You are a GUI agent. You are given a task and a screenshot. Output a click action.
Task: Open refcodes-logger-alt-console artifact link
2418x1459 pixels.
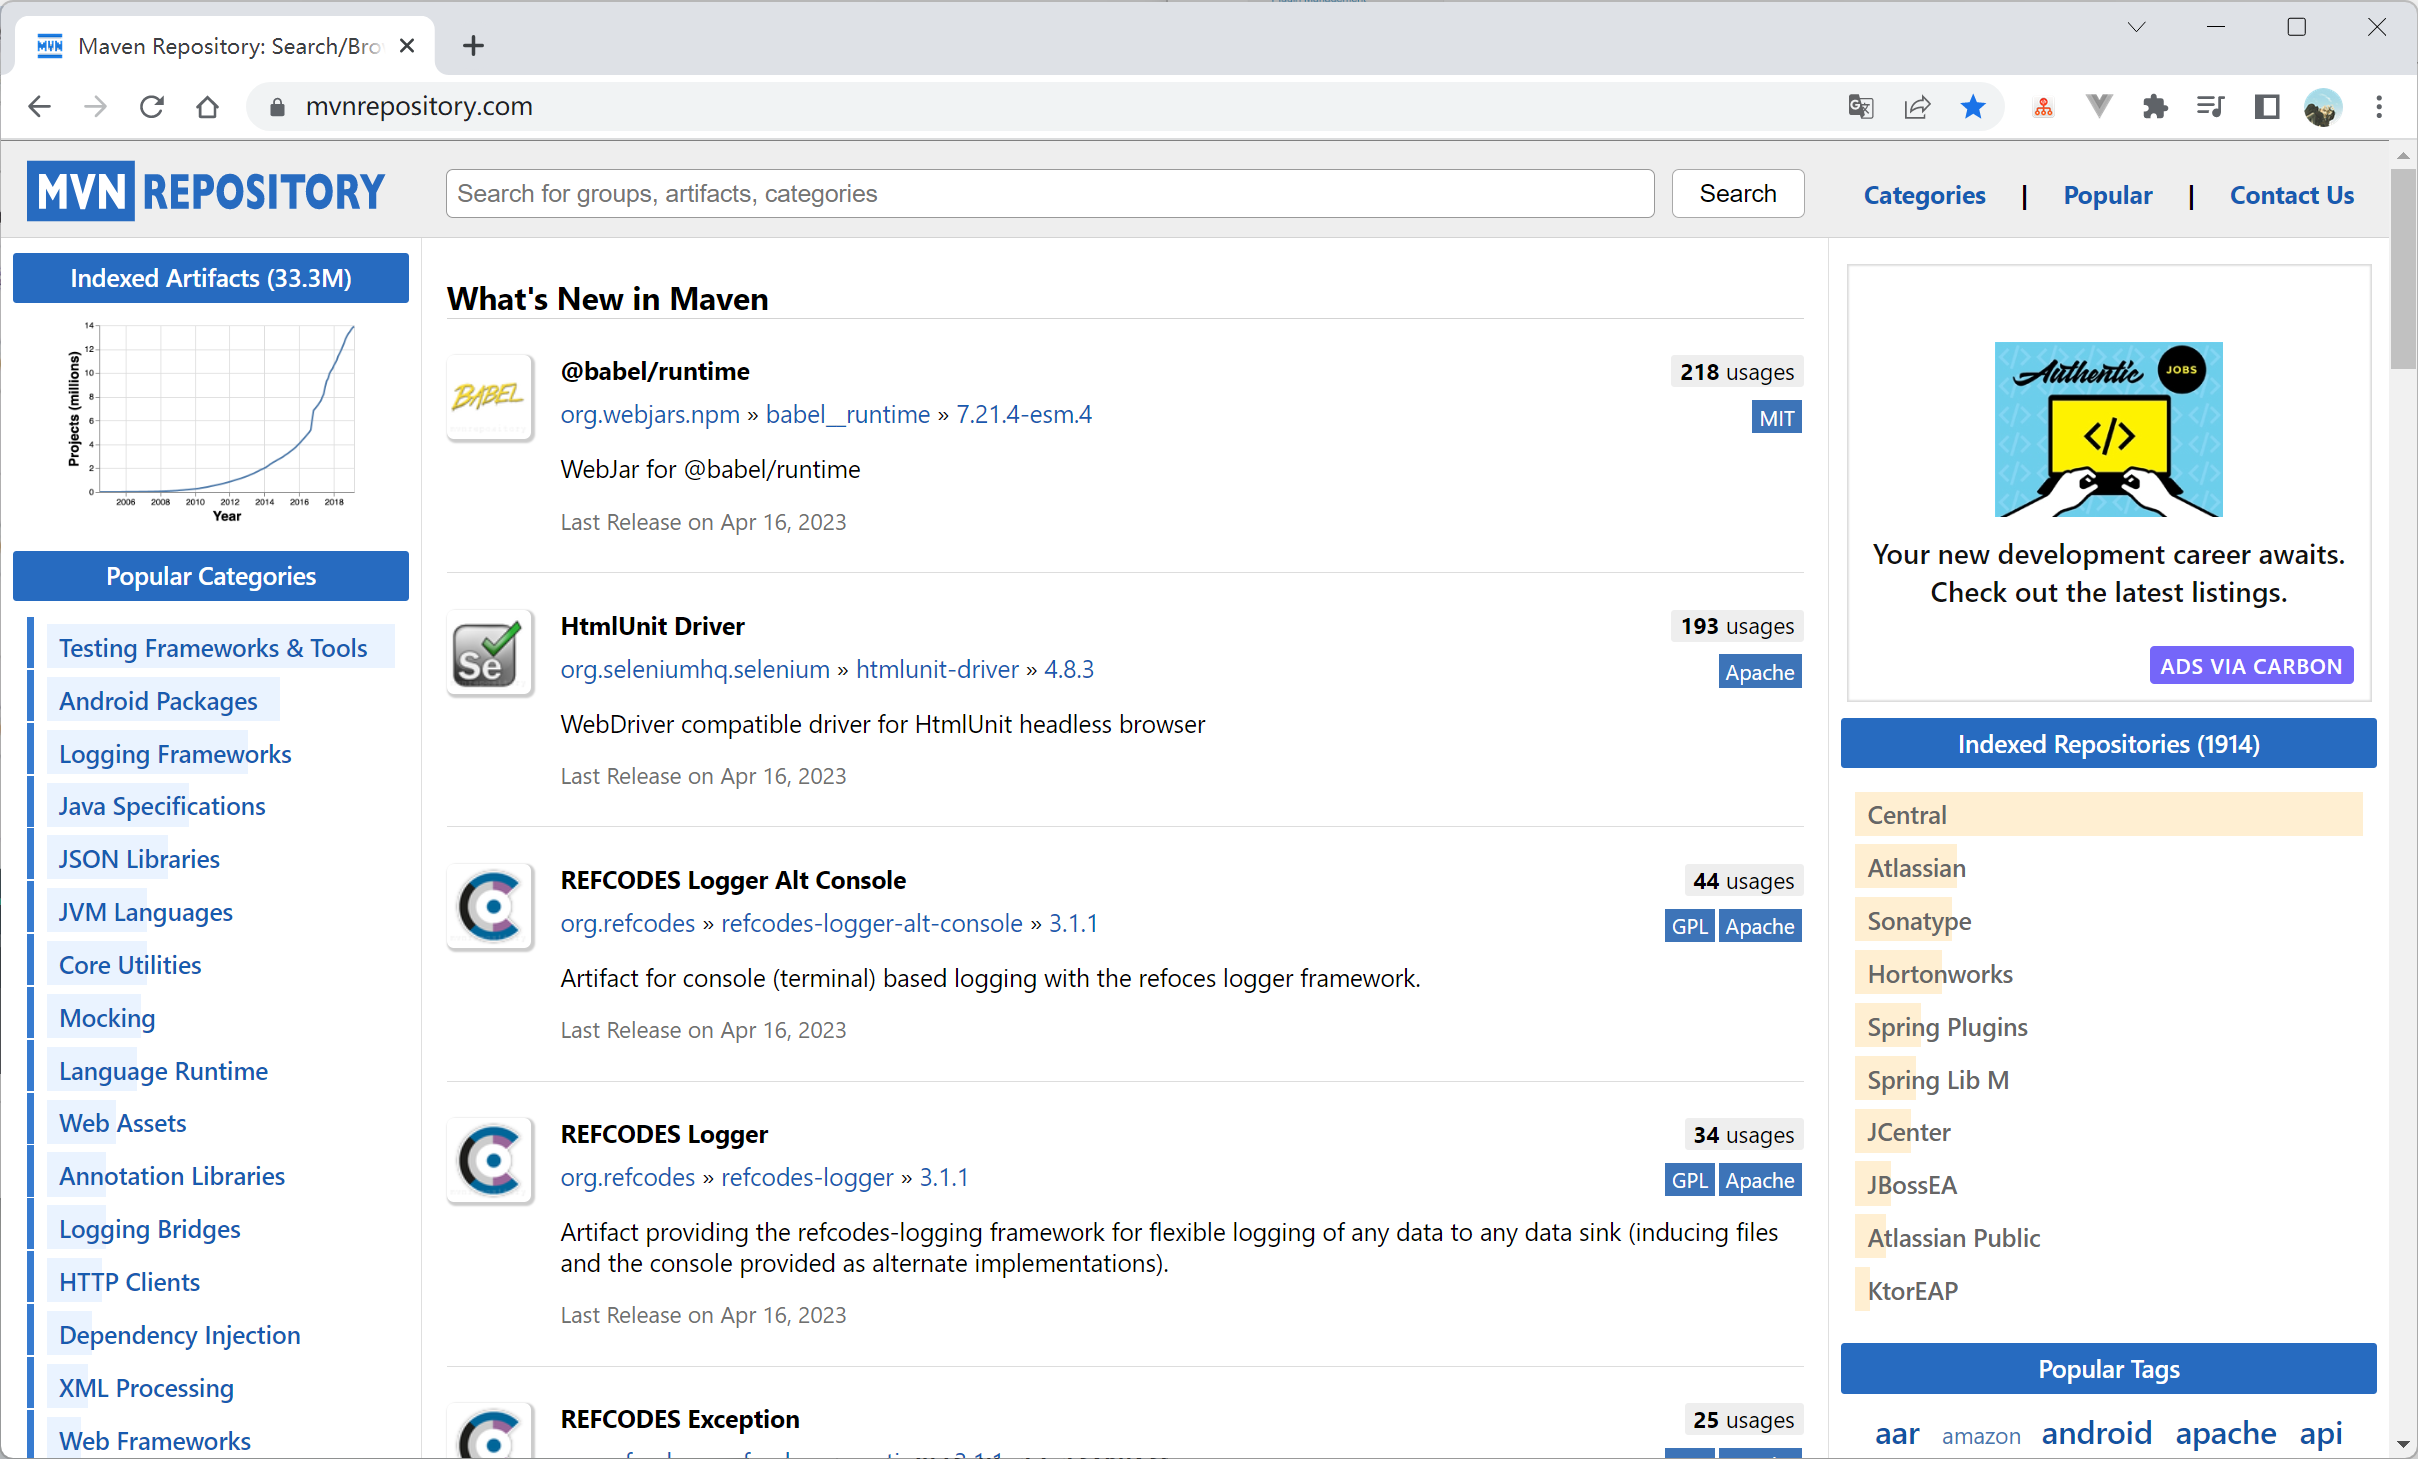pyautogui.click(x=871, y=923)
